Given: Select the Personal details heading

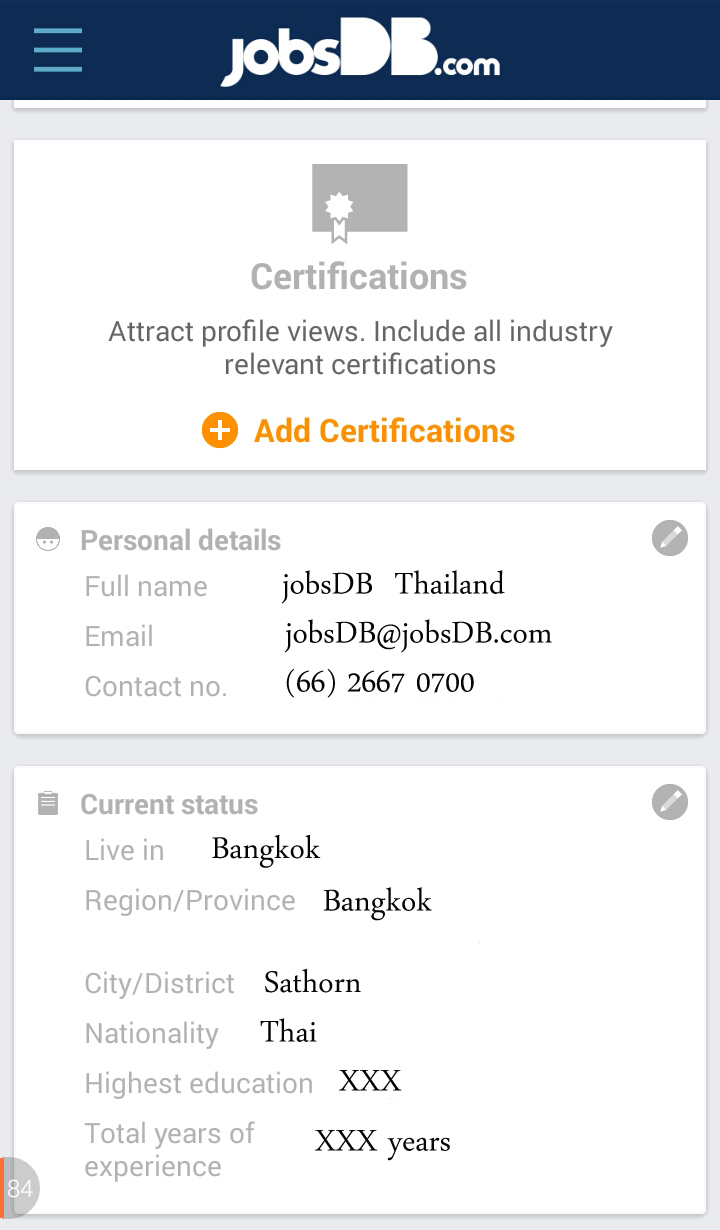Looking at the screenshot, I should pos(180,541).
